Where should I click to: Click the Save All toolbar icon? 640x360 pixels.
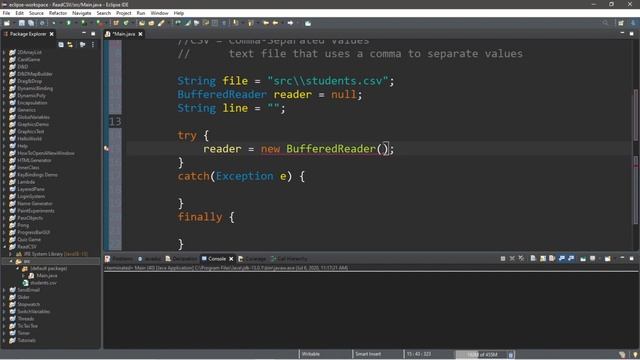(x=31, y=23)
